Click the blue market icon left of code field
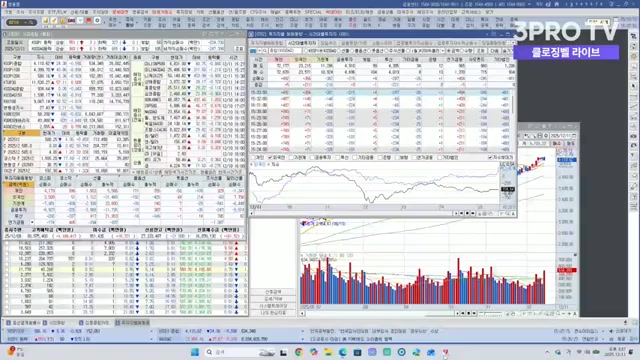Image resolution: width=640 pixels, height=360 pixels. [x=253, y=51]
